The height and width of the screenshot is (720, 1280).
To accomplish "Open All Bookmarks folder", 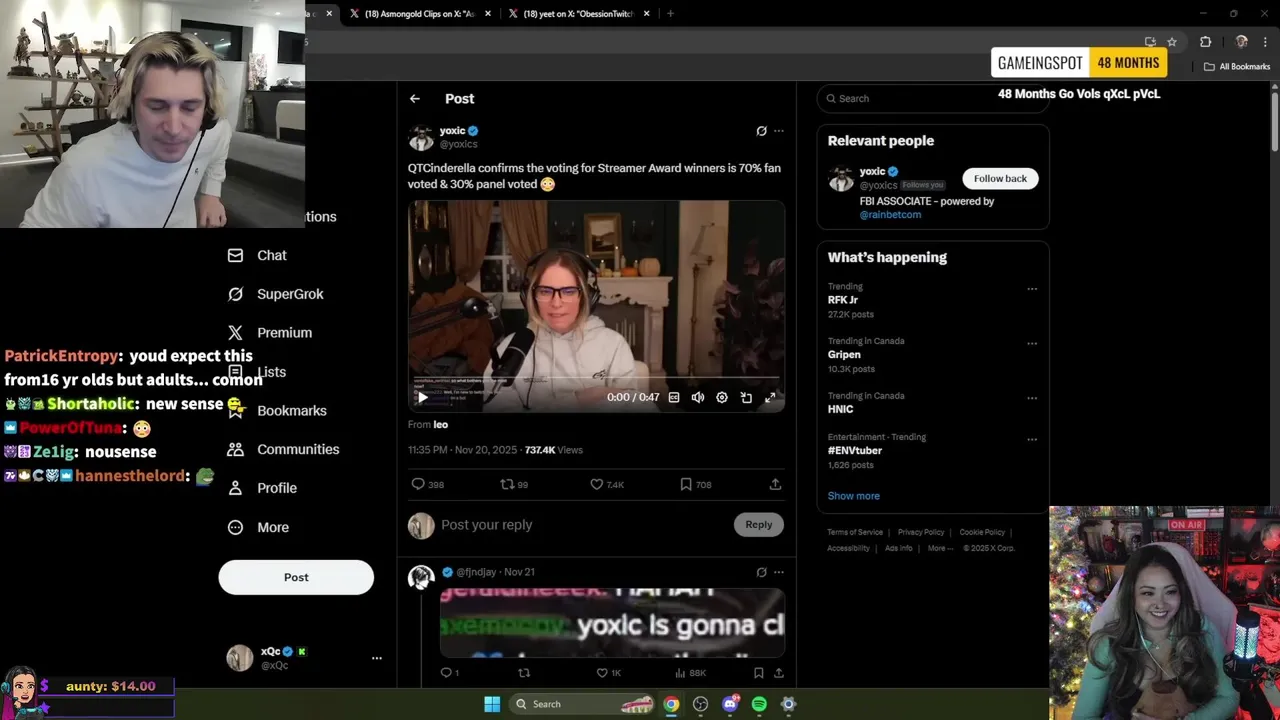I will coord(1237,67).
